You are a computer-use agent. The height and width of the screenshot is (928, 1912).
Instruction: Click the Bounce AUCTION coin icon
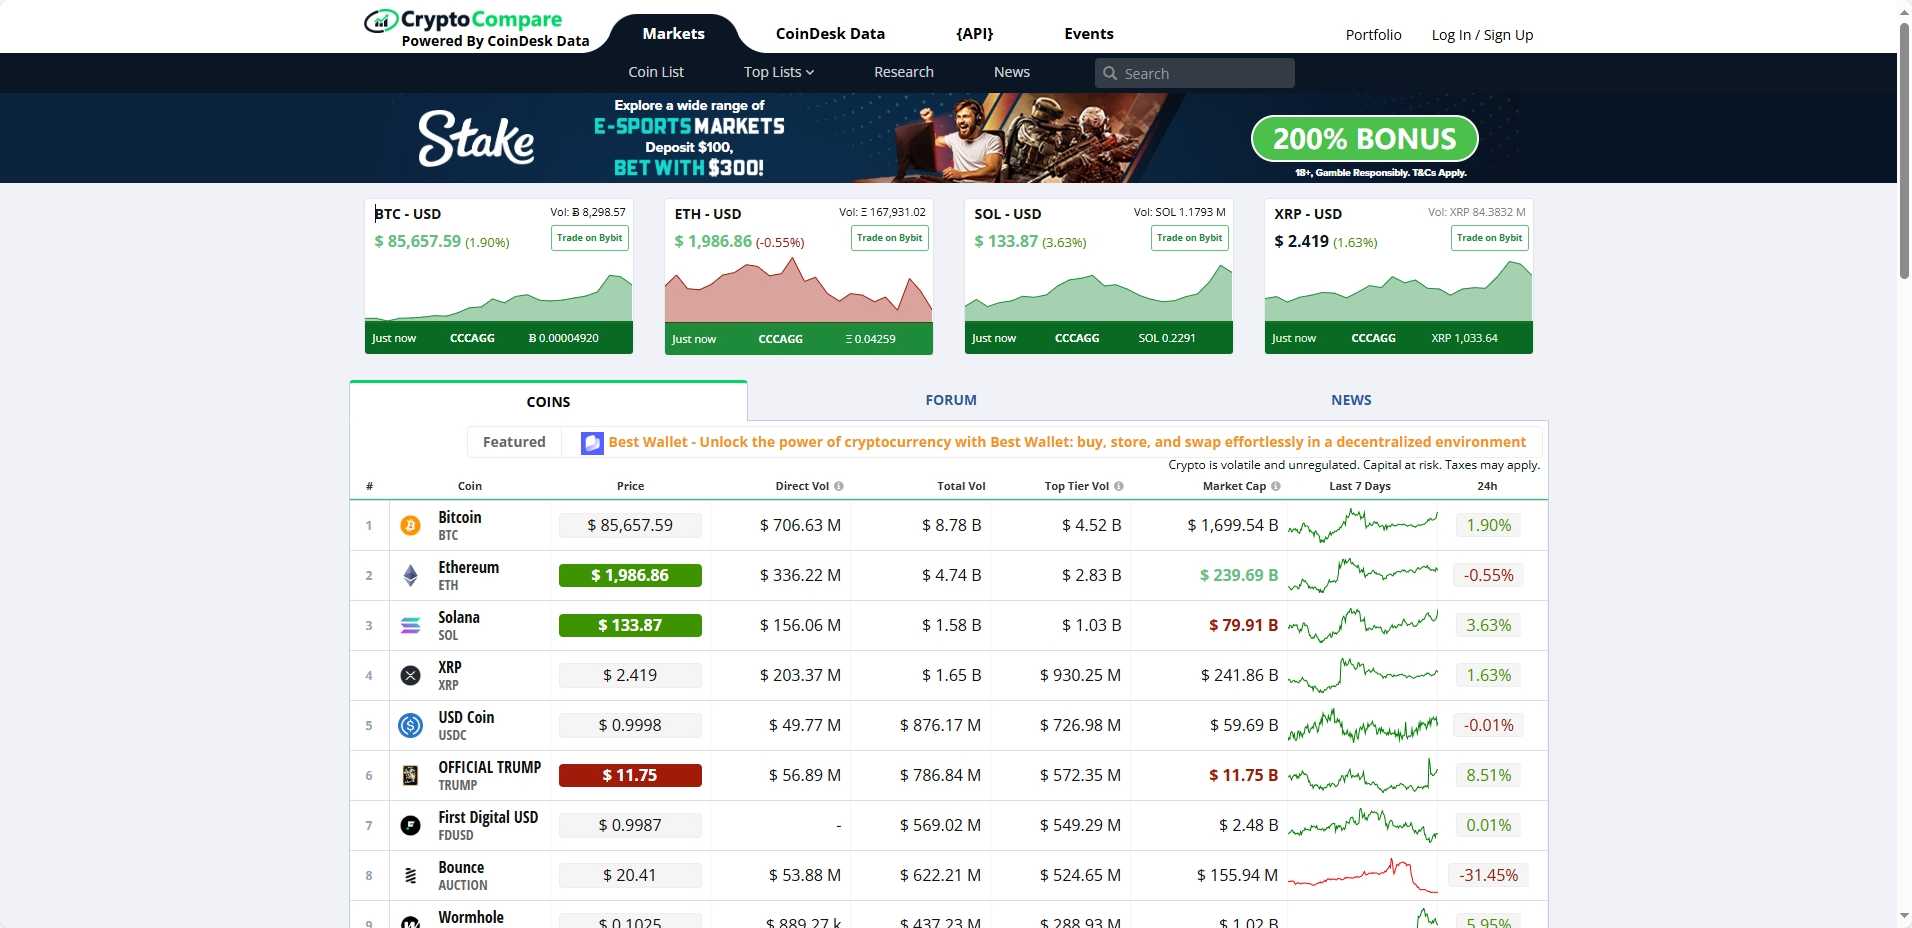pyautogui.click(x=410, y=875)
